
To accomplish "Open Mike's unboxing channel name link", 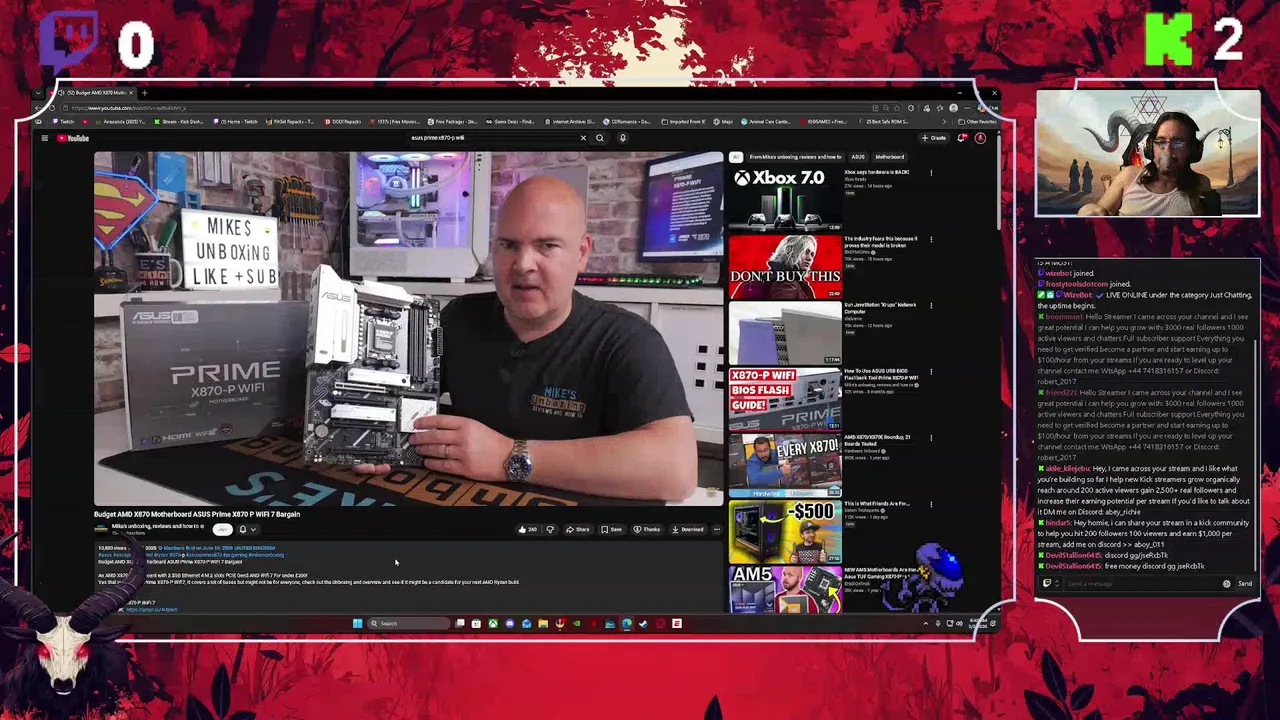I will [x=157, y=526].
